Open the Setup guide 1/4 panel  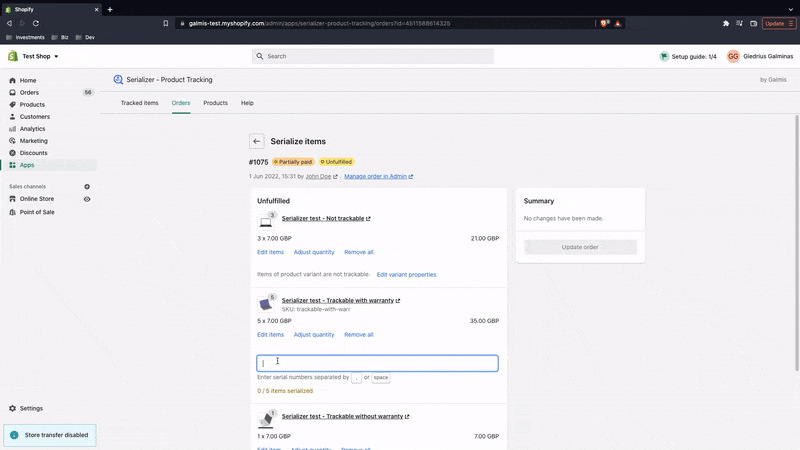click(688, 57)
